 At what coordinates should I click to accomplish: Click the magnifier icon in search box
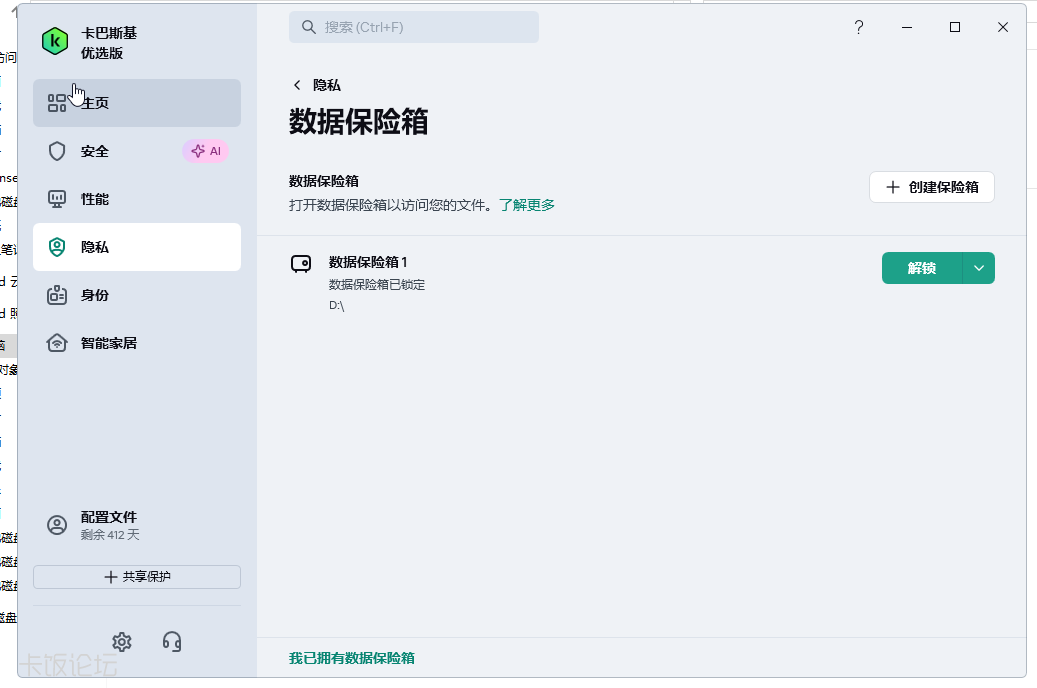pyautogui.click(x=309, y=27)
